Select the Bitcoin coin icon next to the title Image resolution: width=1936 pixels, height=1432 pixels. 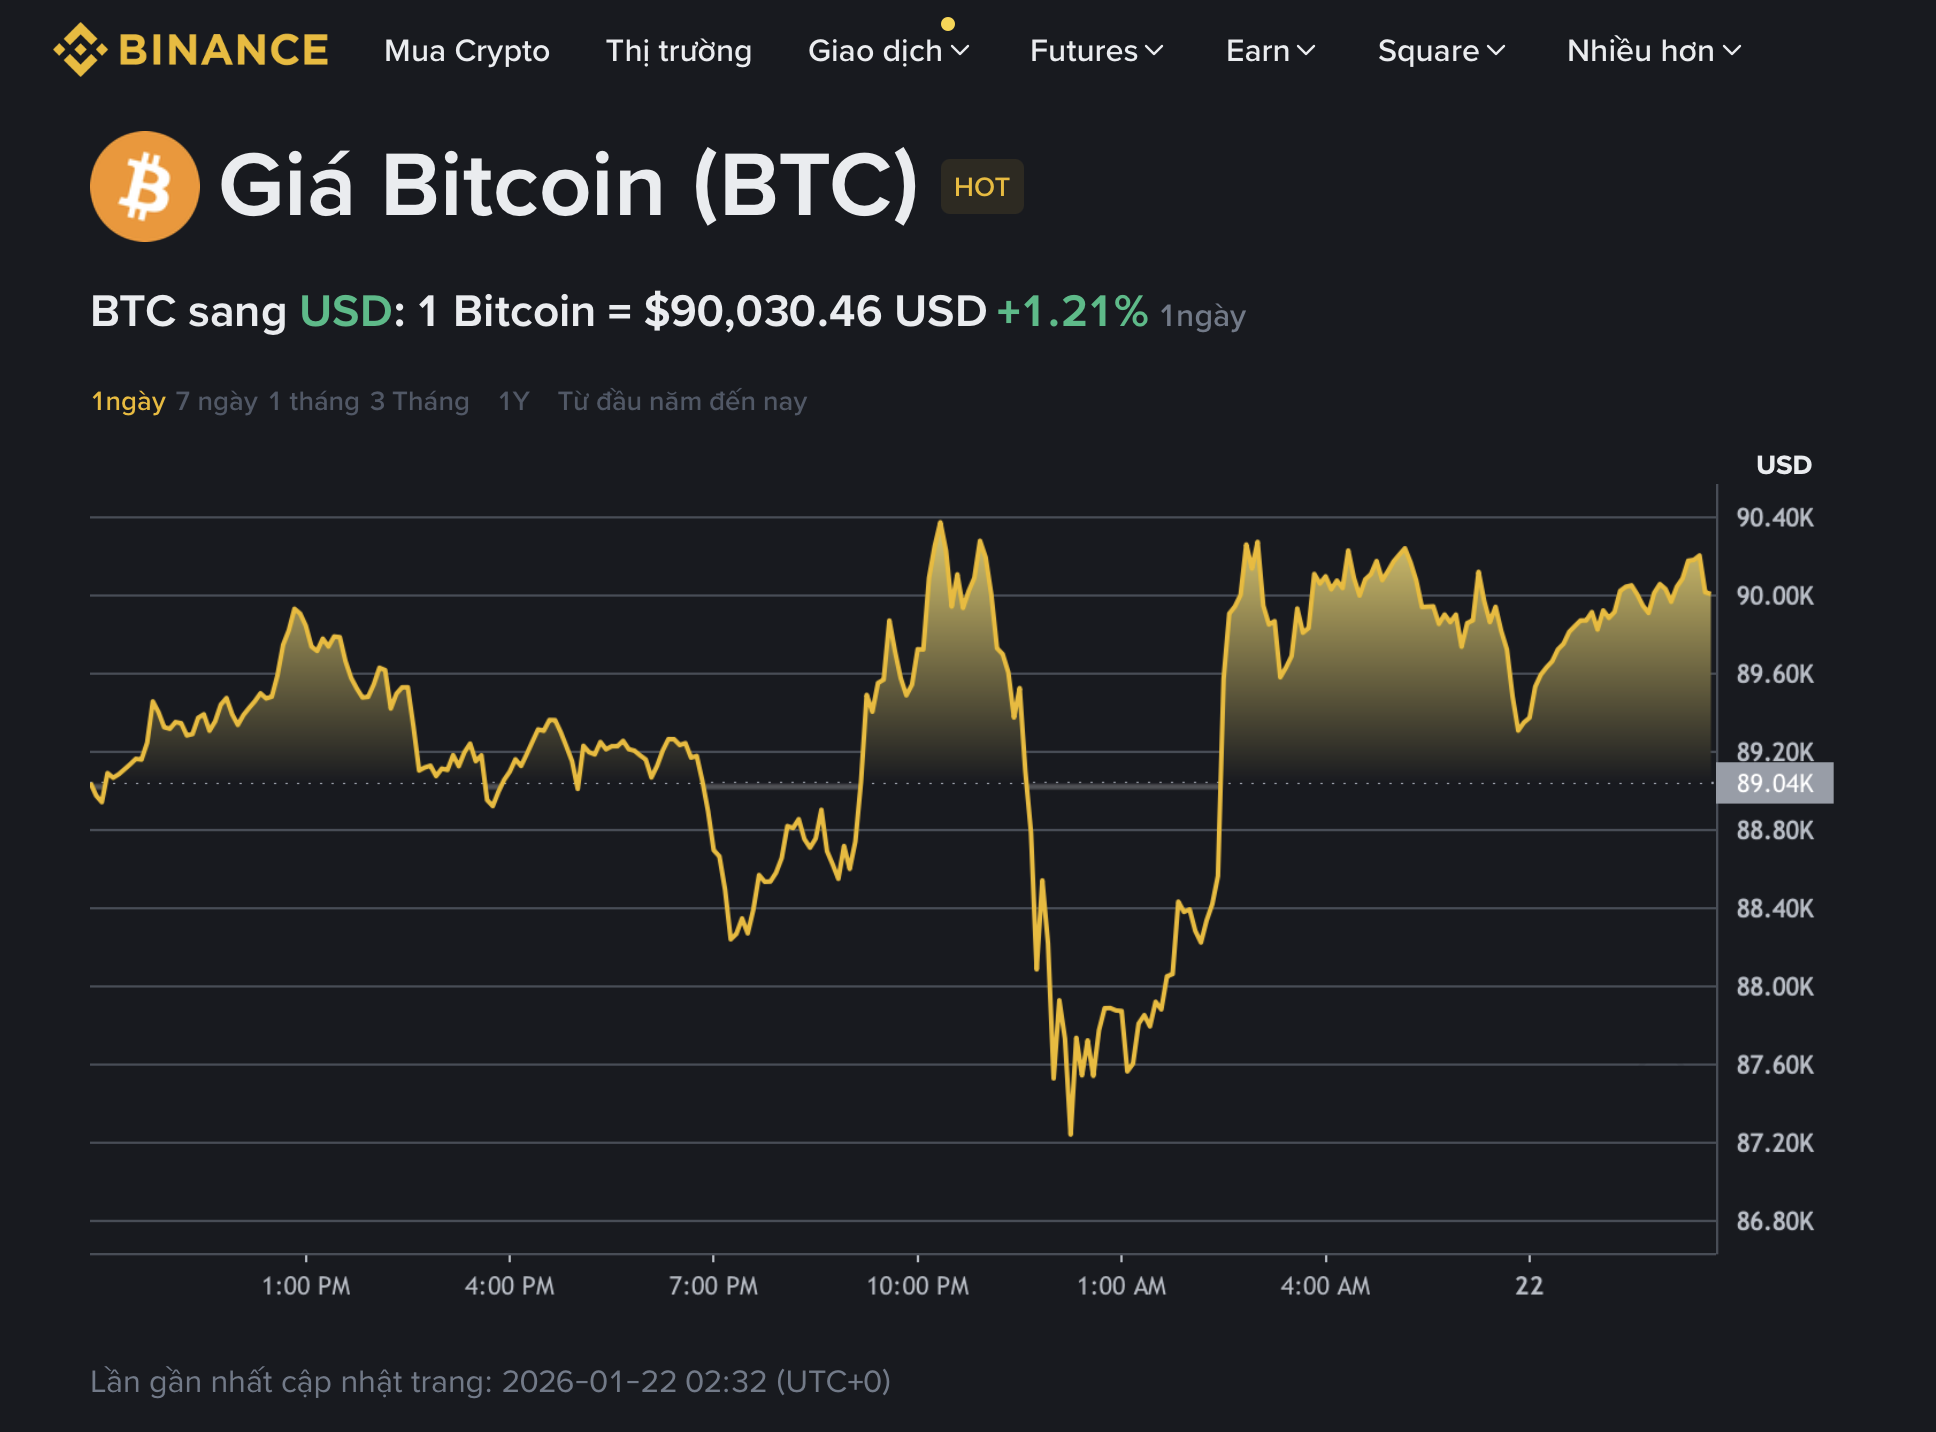[x=143, y=185]
